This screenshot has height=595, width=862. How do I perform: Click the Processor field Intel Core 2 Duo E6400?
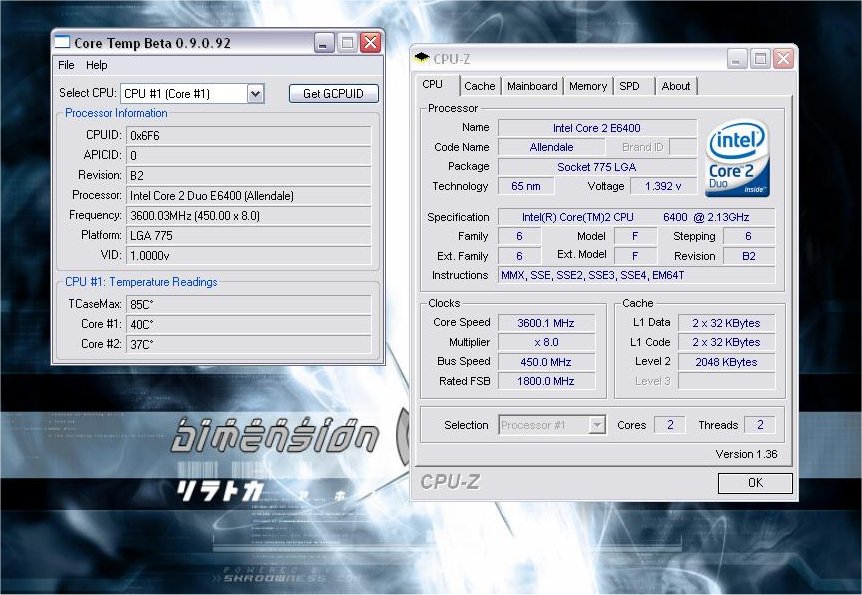[248, 196]
